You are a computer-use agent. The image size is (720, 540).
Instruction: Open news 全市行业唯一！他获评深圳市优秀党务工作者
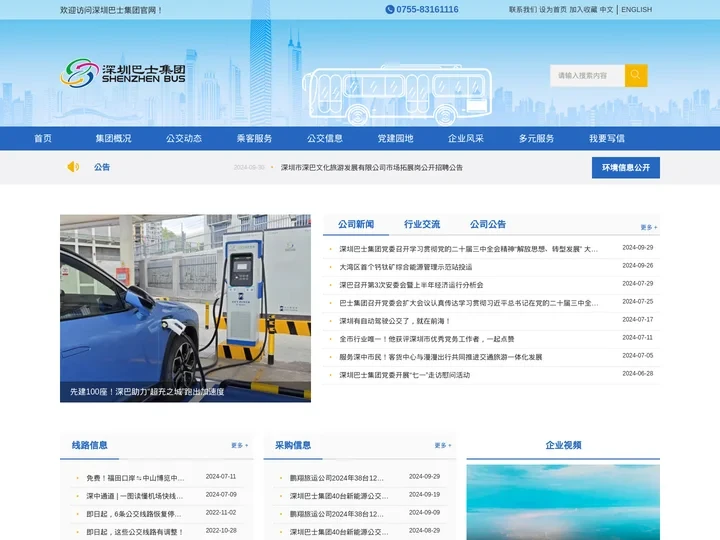[427, 339]
